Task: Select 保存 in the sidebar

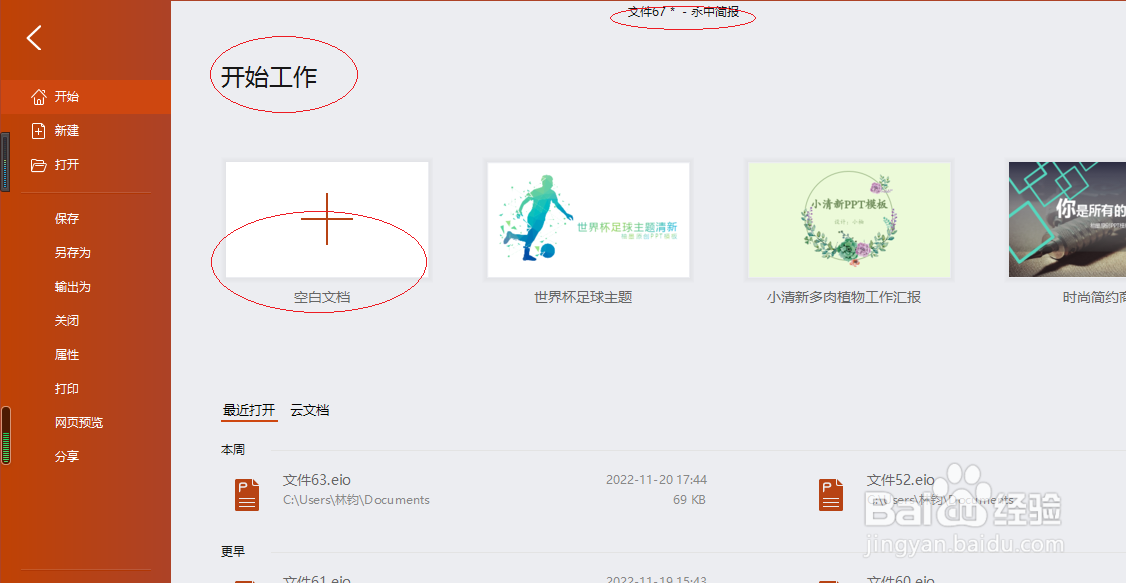Action: click(67, 218)
